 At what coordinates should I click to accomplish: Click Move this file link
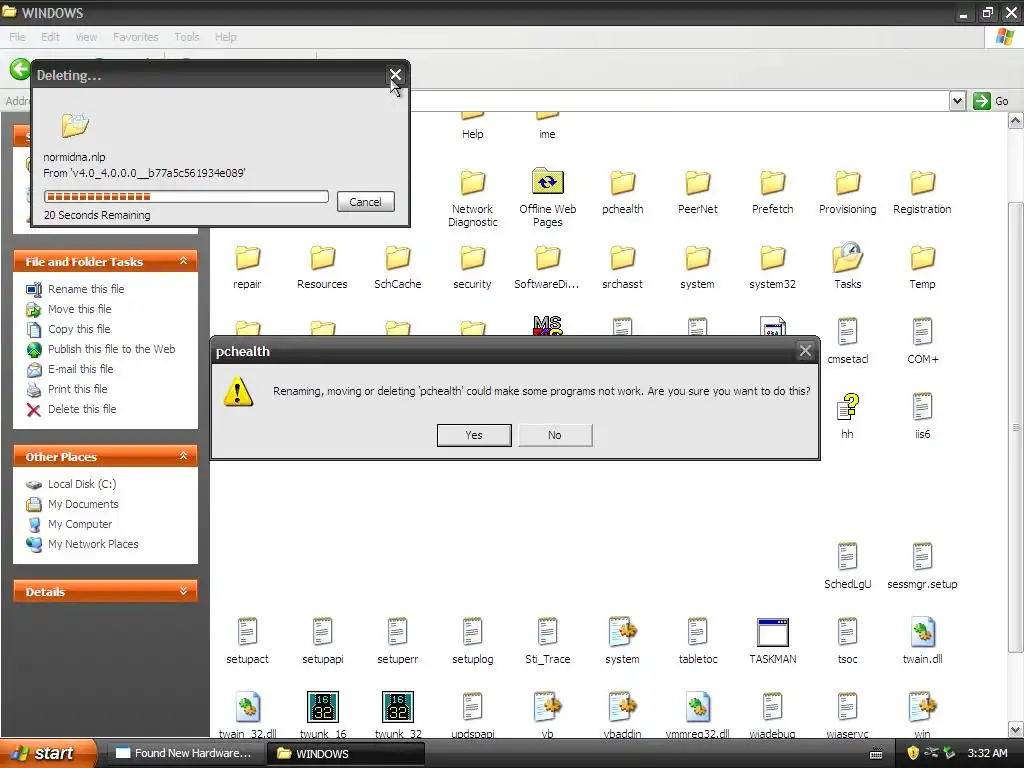[x=80, y=309]
